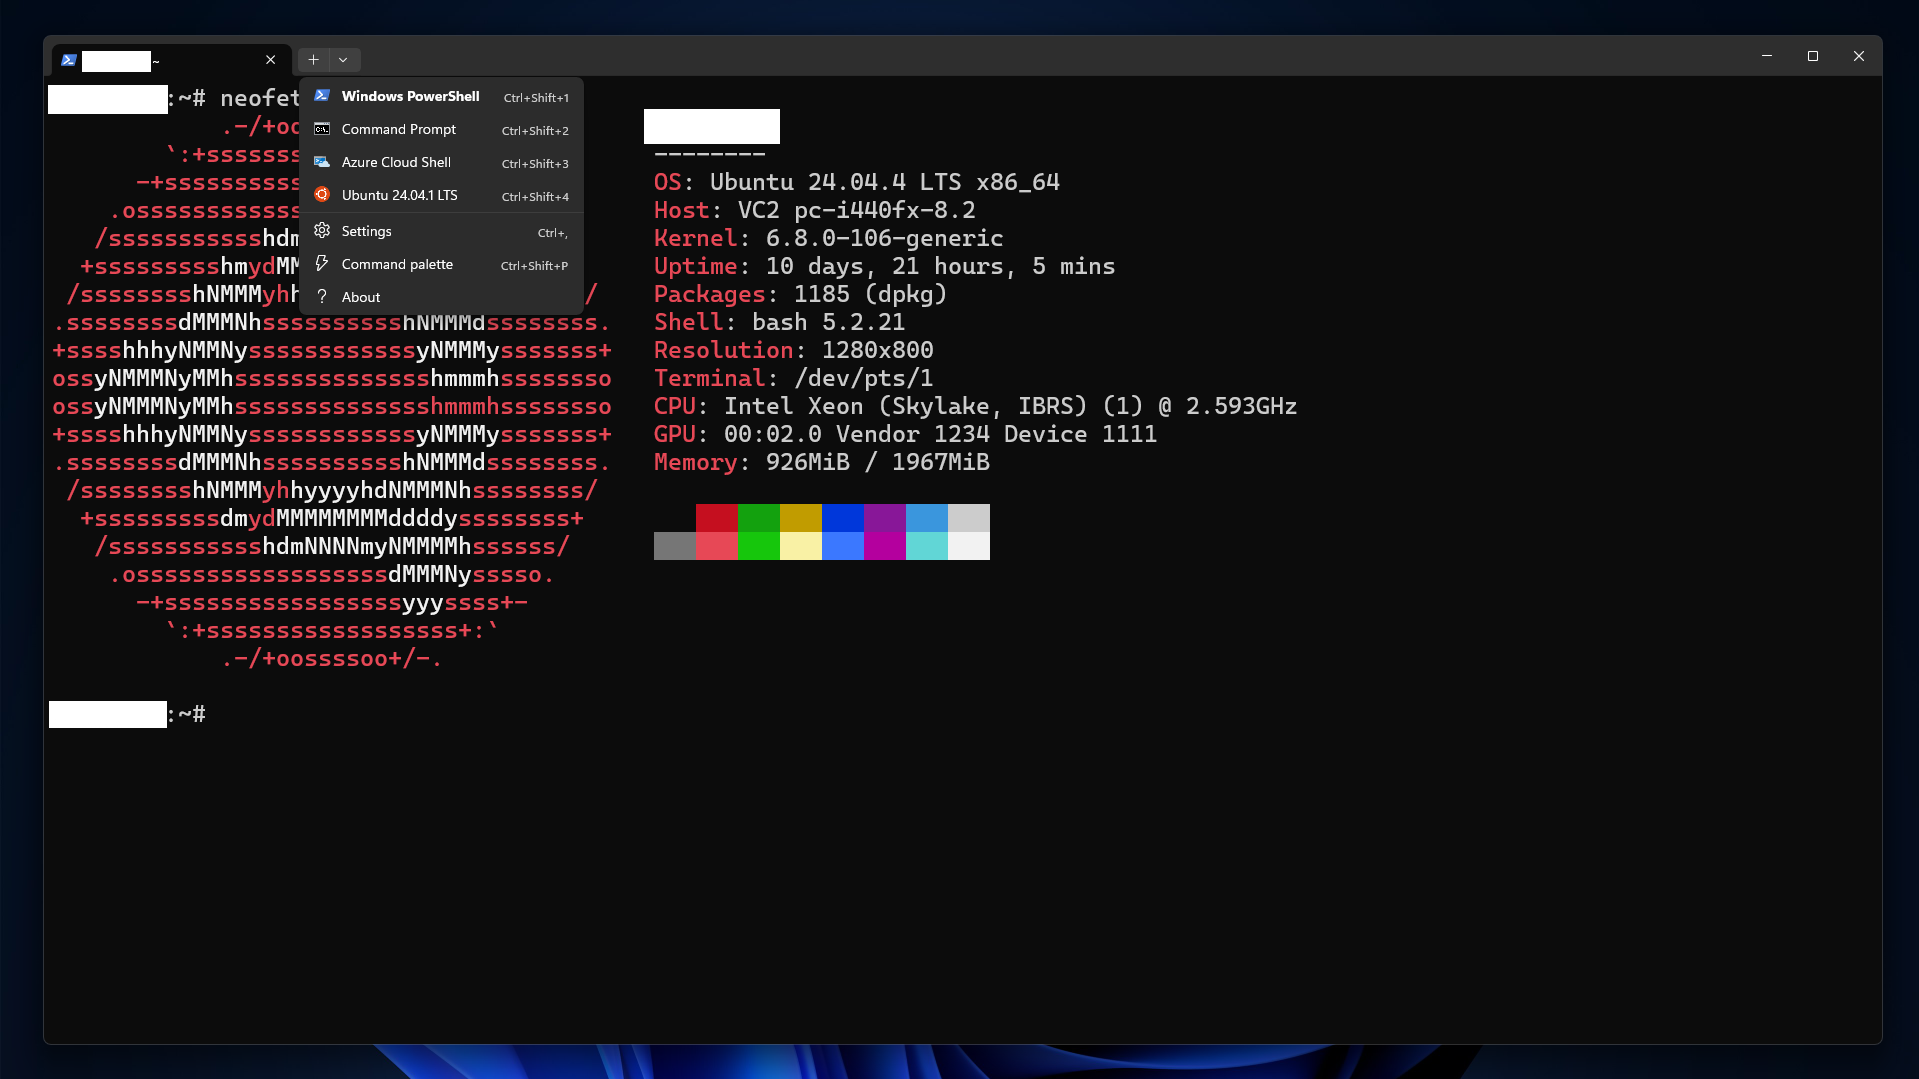The width and height of the screenshot is (1919, 1079).
Task: Launch Azure Cloud Shell from menu
Action: pyautogui.click(x=396, y=162)
